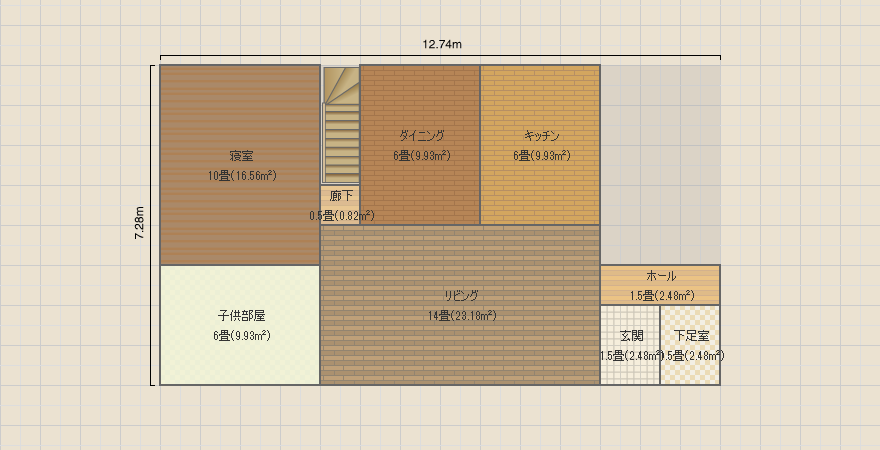
Task: Click the 14畳(23.18m²) living size text
Action: tap(462, 316)
